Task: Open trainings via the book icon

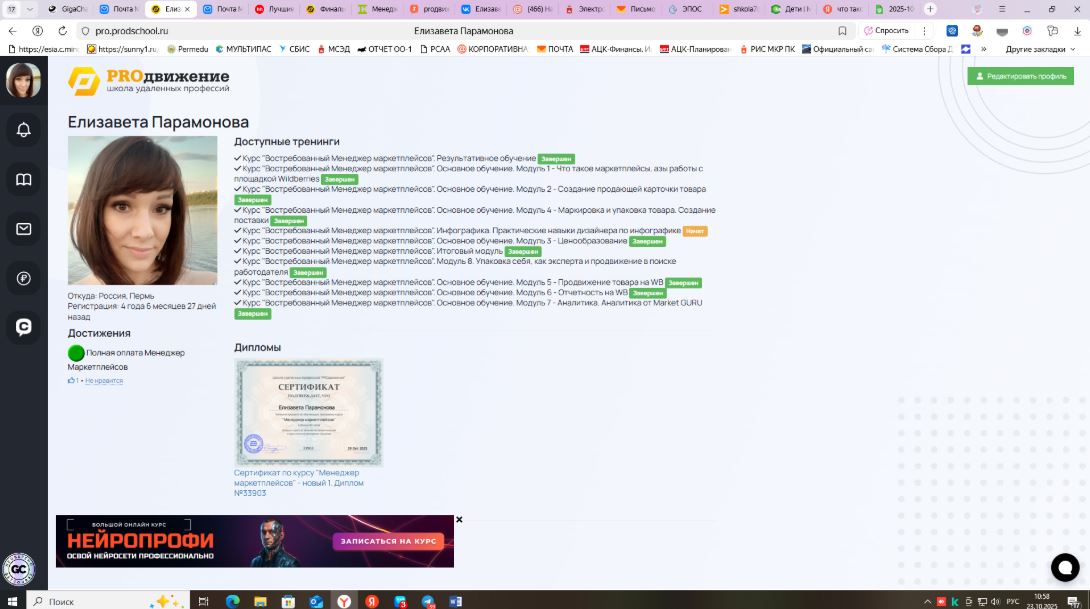Action: tap(23, 180)
